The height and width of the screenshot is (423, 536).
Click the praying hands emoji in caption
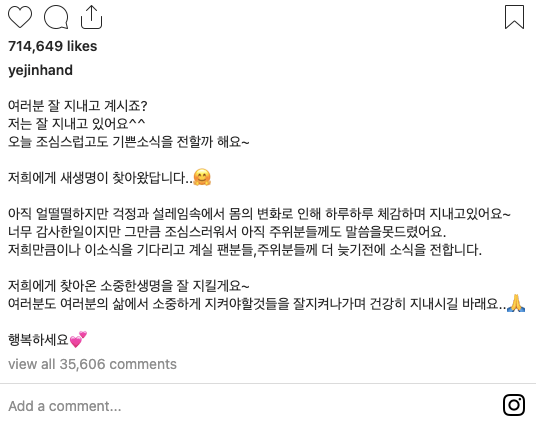(516, 303)
